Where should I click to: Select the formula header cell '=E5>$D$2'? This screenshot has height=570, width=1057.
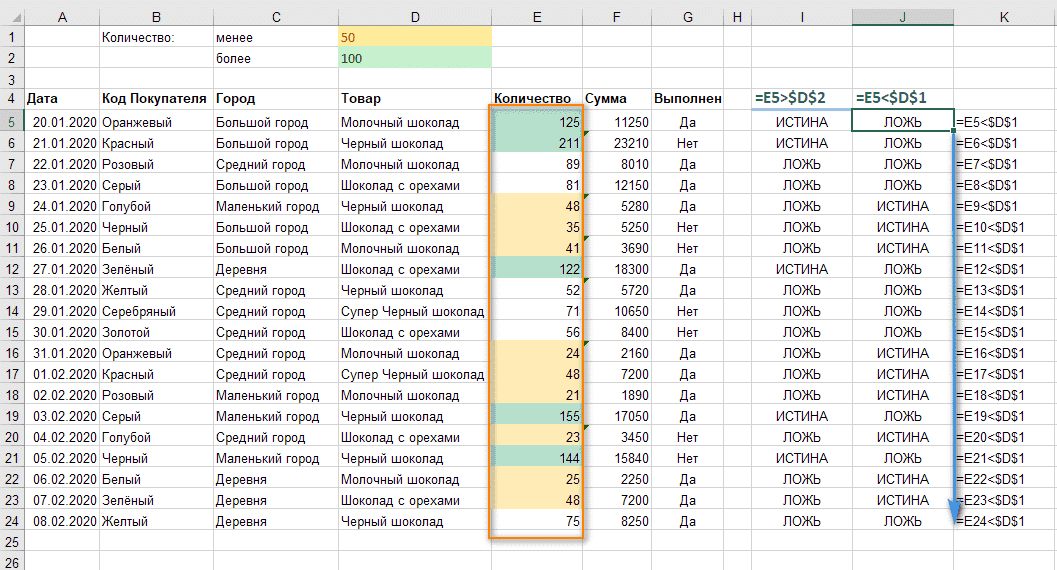[x=802, y=98]
